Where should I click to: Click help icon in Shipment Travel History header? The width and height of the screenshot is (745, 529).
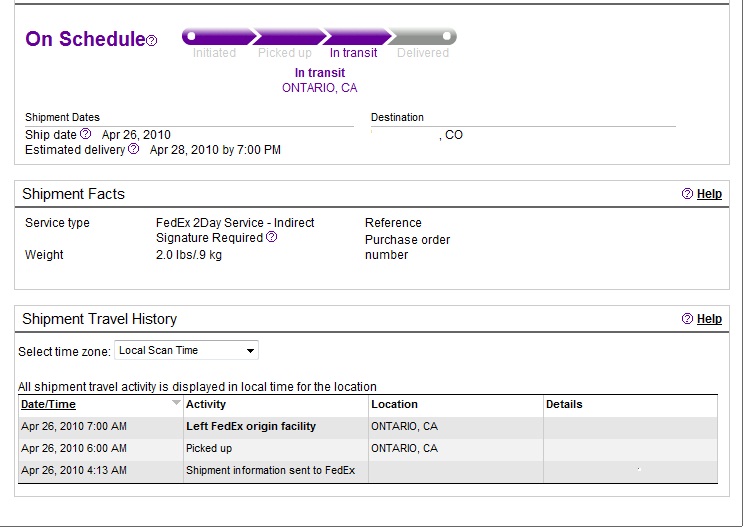click(687, 319)
